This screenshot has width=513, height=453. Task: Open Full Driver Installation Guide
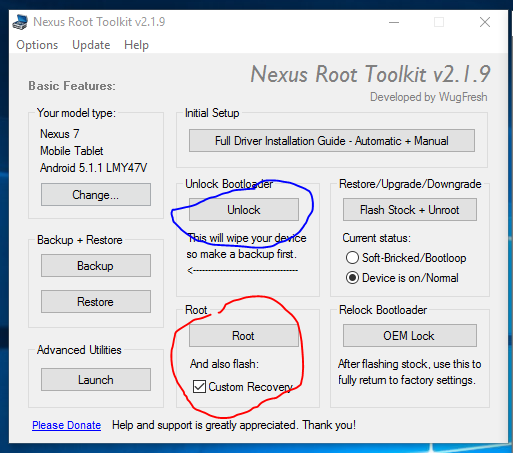tap(332, 141)
